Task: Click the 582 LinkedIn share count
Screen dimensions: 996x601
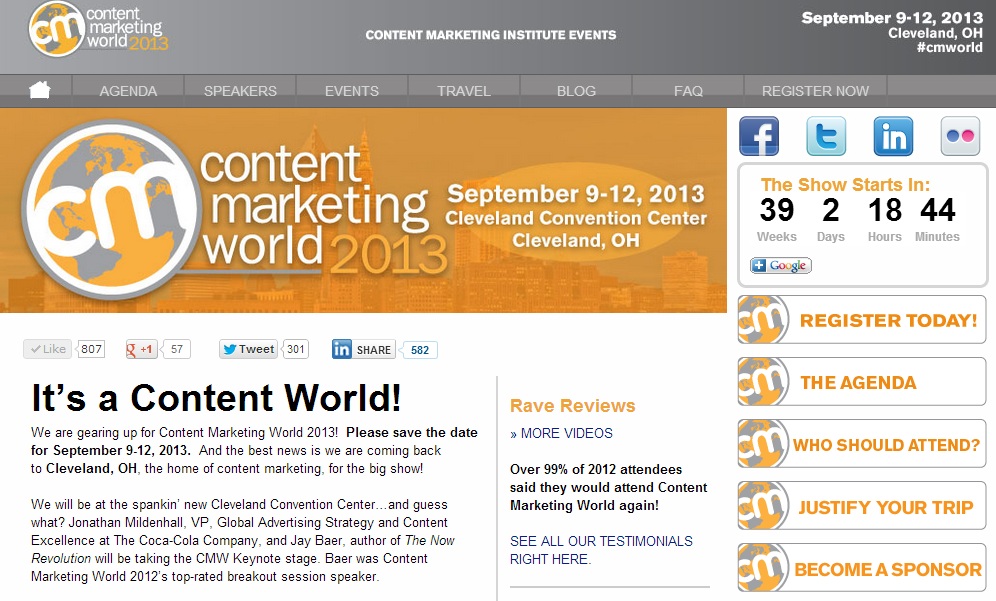Action: click(419, 349)
